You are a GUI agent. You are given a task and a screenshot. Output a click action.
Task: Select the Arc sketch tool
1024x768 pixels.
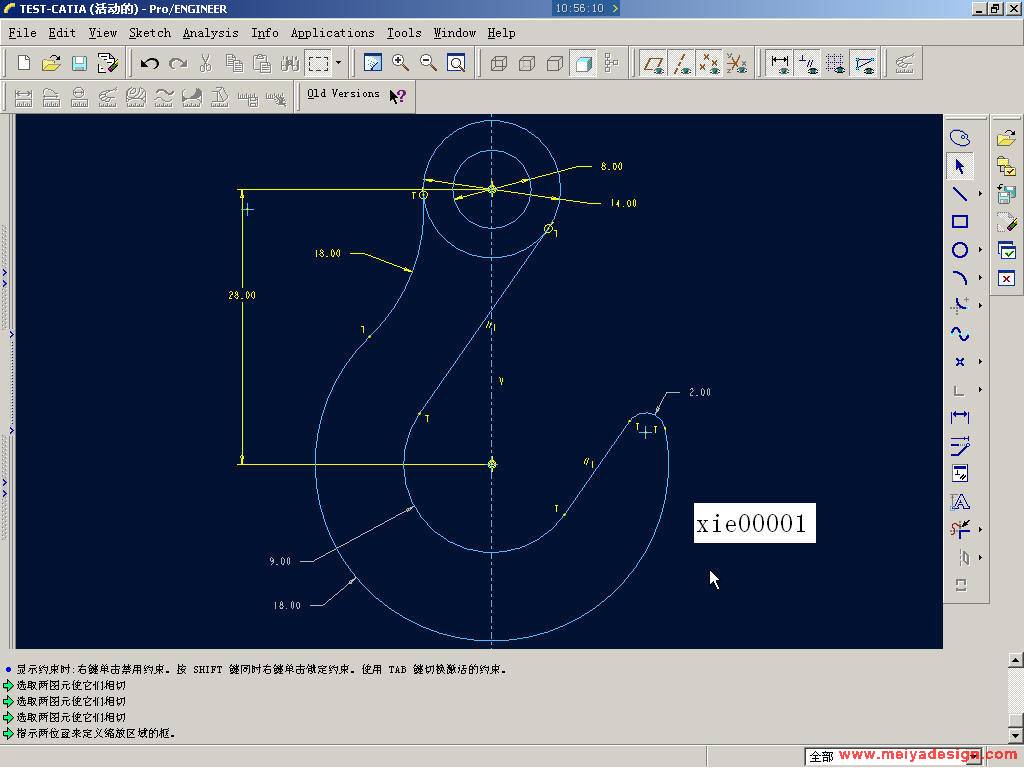coord(959,278)
